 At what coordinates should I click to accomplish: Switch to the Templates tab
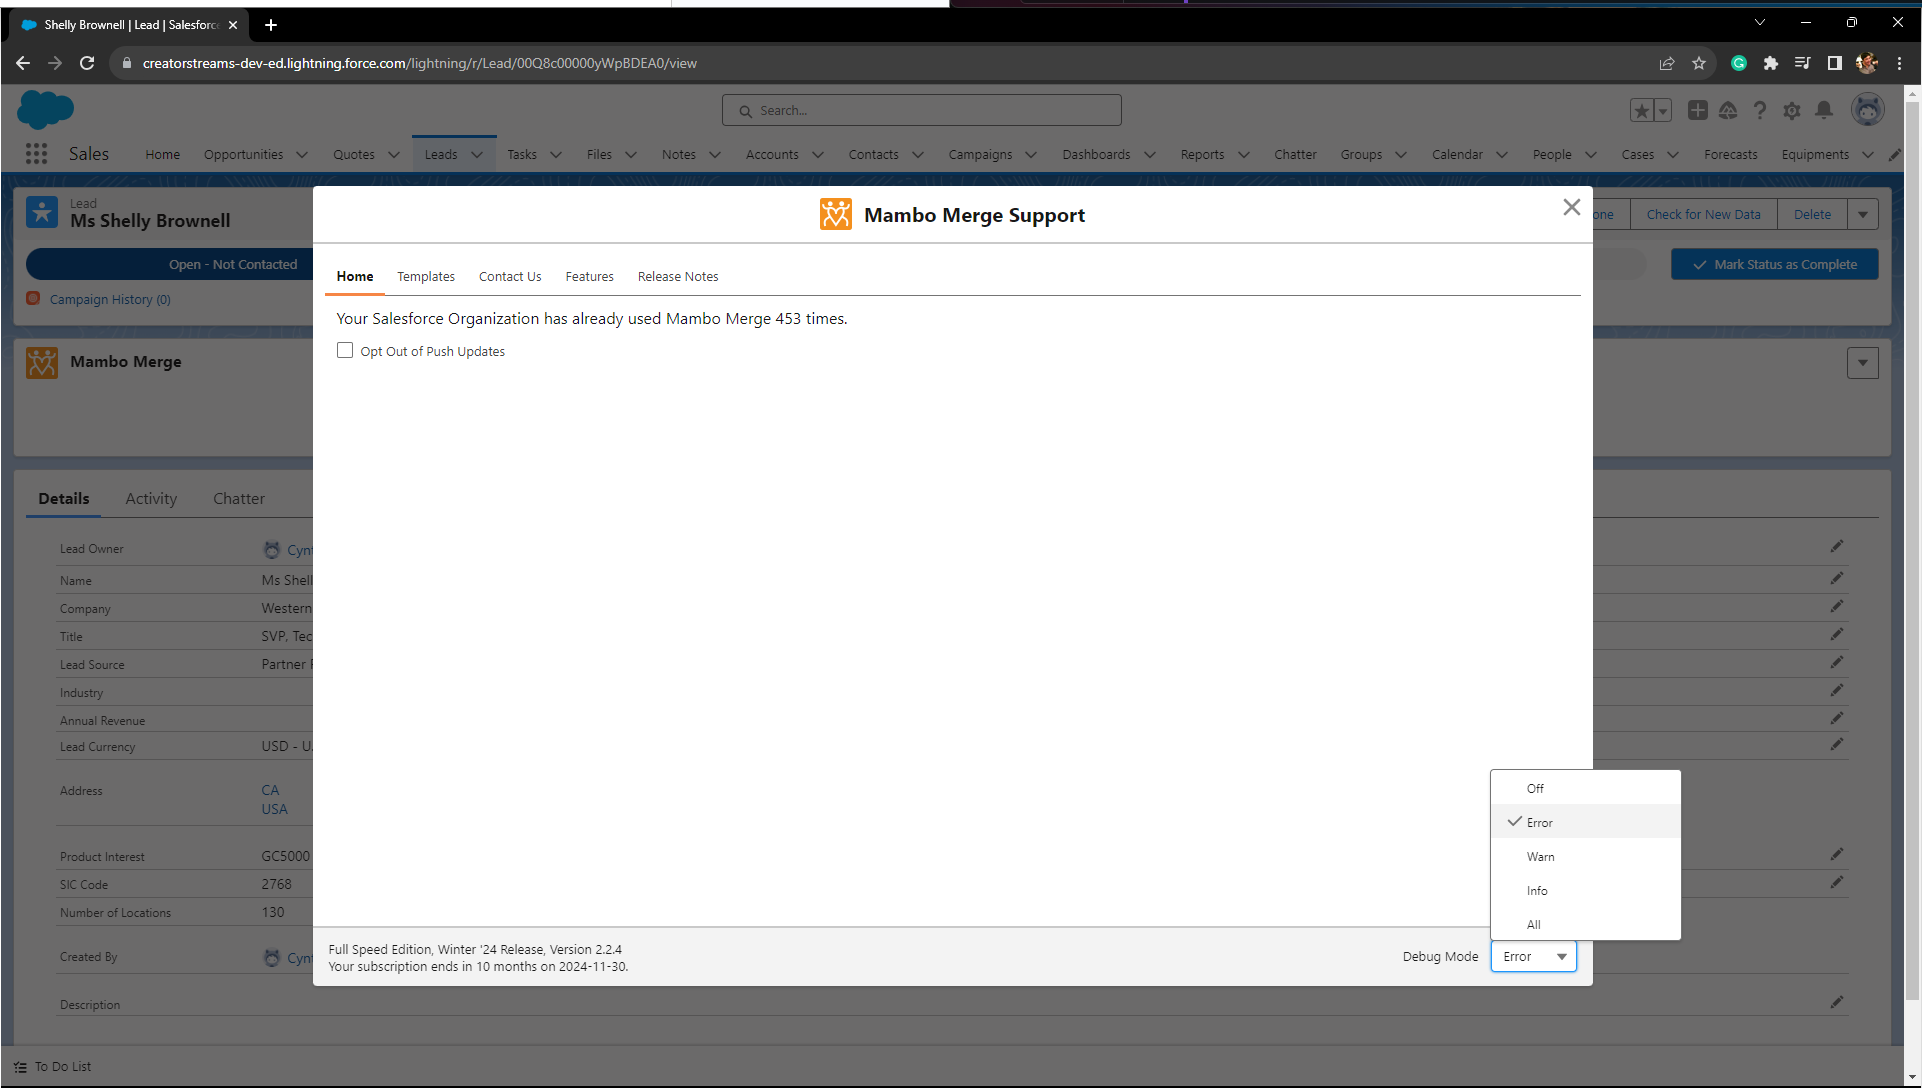click(425, 276)
